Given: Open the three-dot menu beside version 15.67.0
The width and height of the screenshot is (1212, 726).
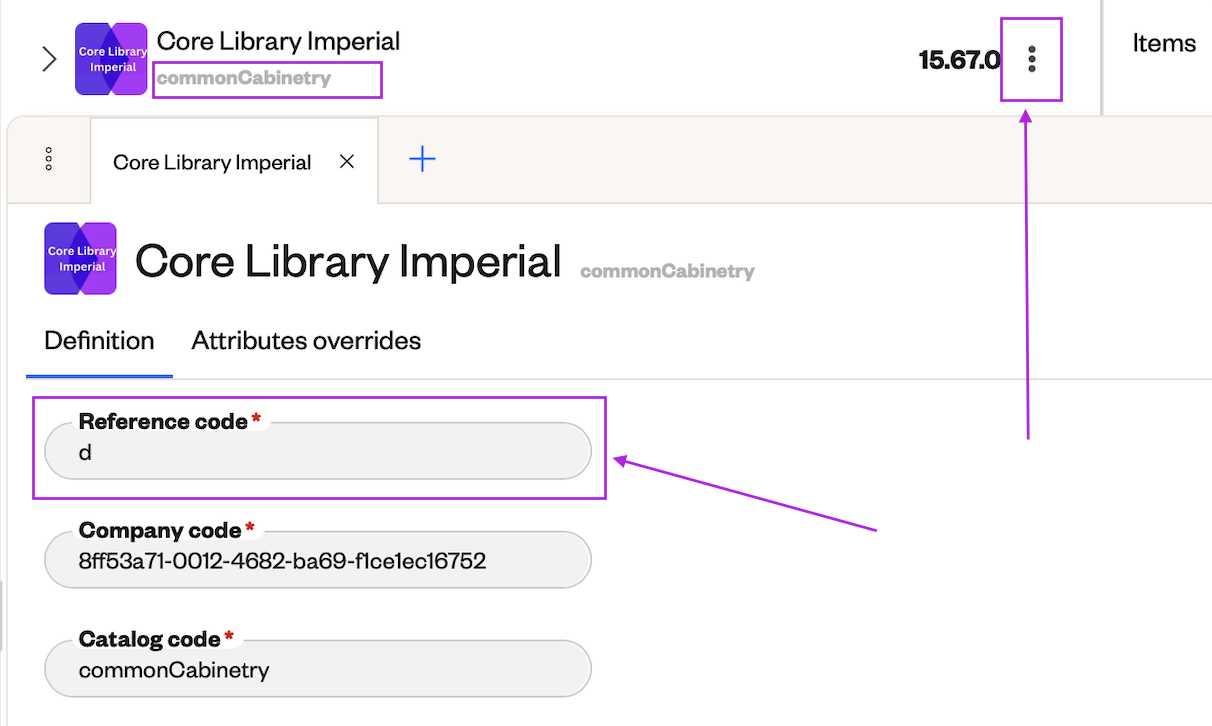Looking at the screenshot, I should [1032, 60].
